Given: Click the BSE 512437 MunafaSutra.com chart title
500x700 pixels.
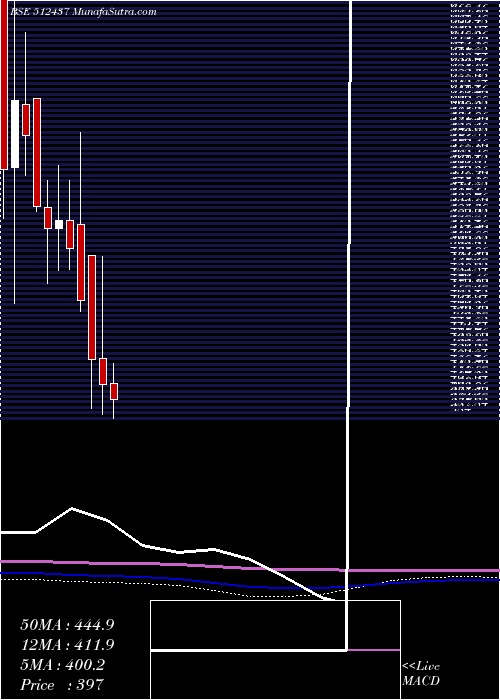Looking at the screenshot, I should [x=83, y=12].
